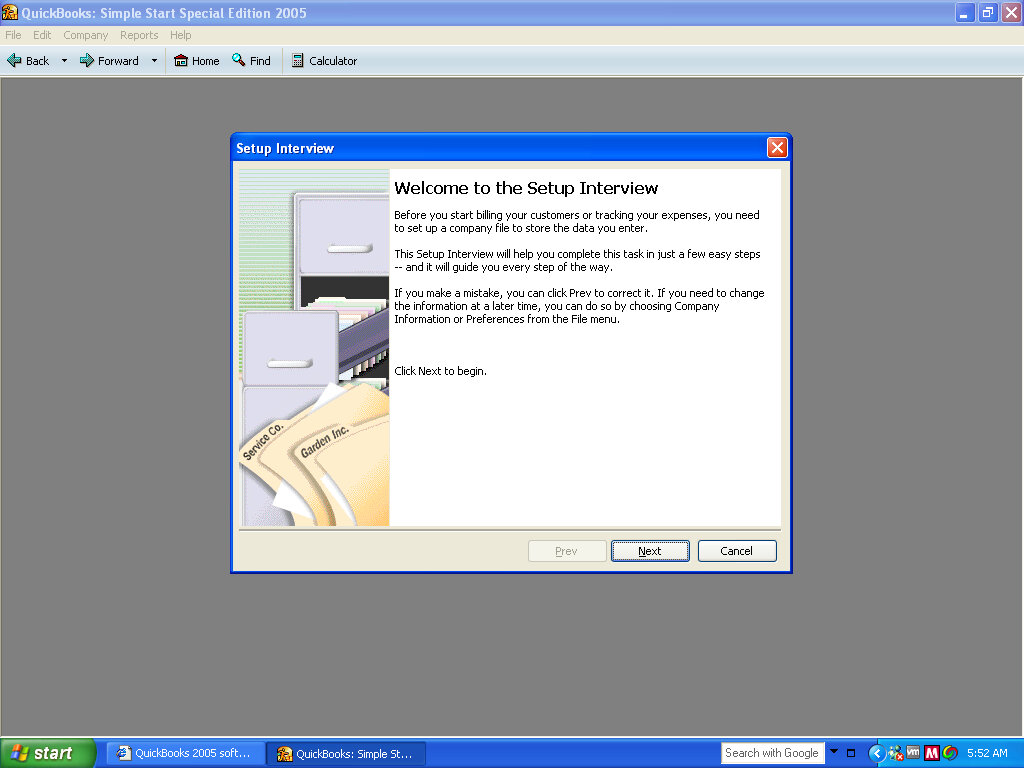Cancel the Setup Interview dialog
The width and height of the screenshot is (1024, 768).
(736, 551)
